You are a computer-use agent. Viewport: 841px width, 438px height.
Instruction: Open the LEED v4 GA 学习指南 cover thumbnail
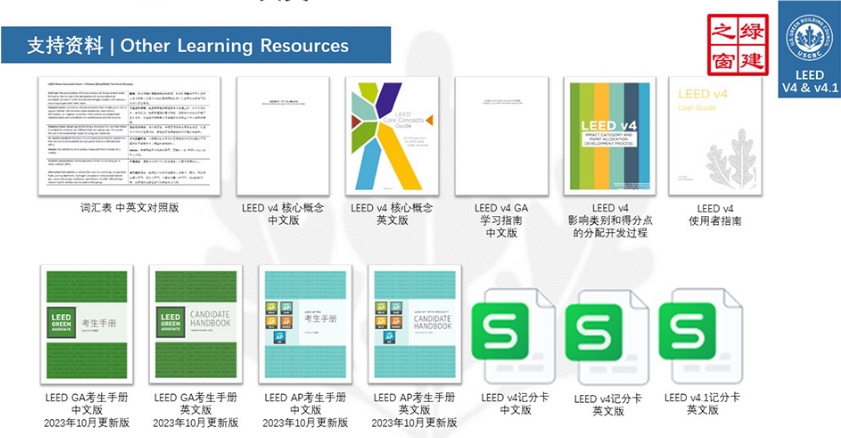click(x=501, y=136)
